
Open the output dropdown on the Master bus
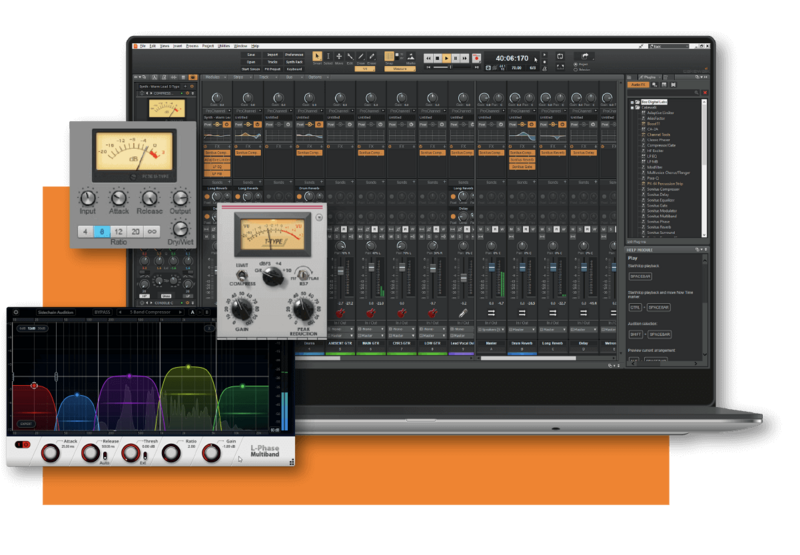click(x=494, y=328)
